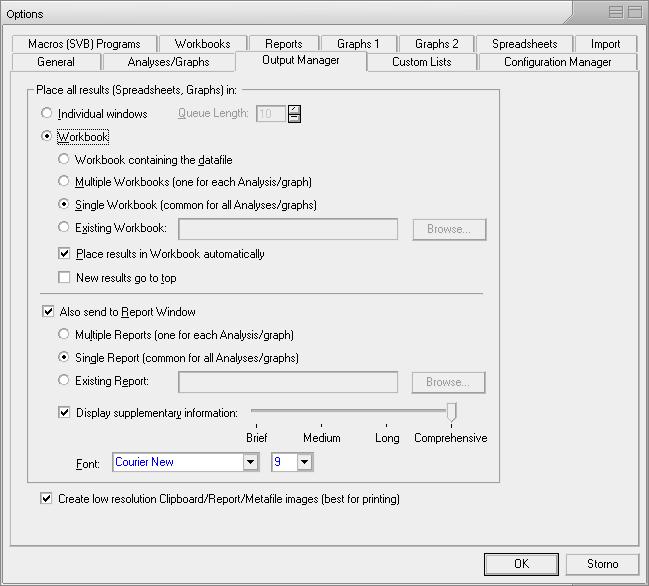The height and width of the screenshot is (586, 649).
Task: Click the Existing Report path field
Action: 288,382
